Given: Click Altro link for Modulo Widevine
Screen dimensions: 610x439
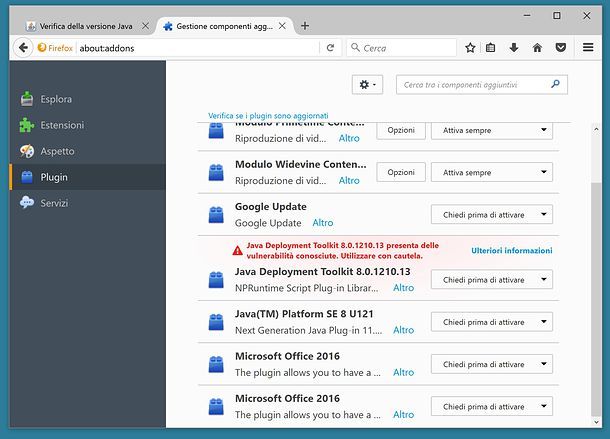Looking at the screenshot, I should (x=349, y=181).
